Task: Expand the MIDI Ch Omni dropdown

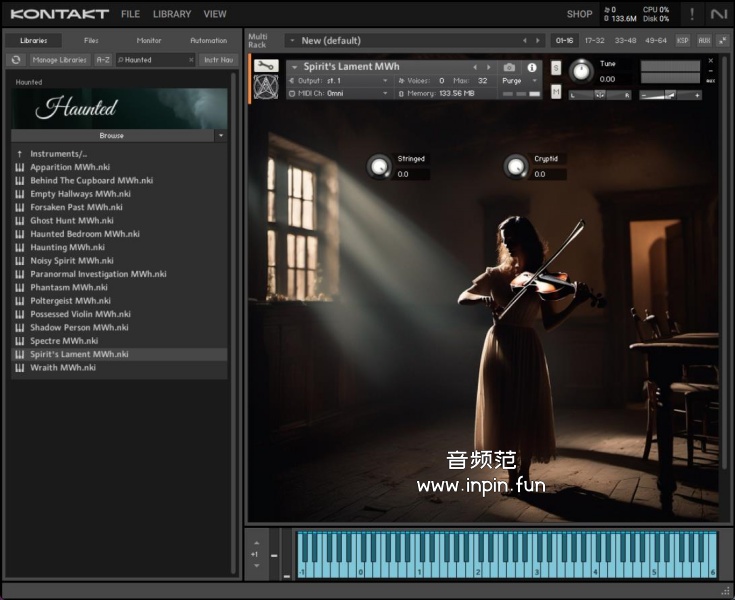Action: [338, 93]
